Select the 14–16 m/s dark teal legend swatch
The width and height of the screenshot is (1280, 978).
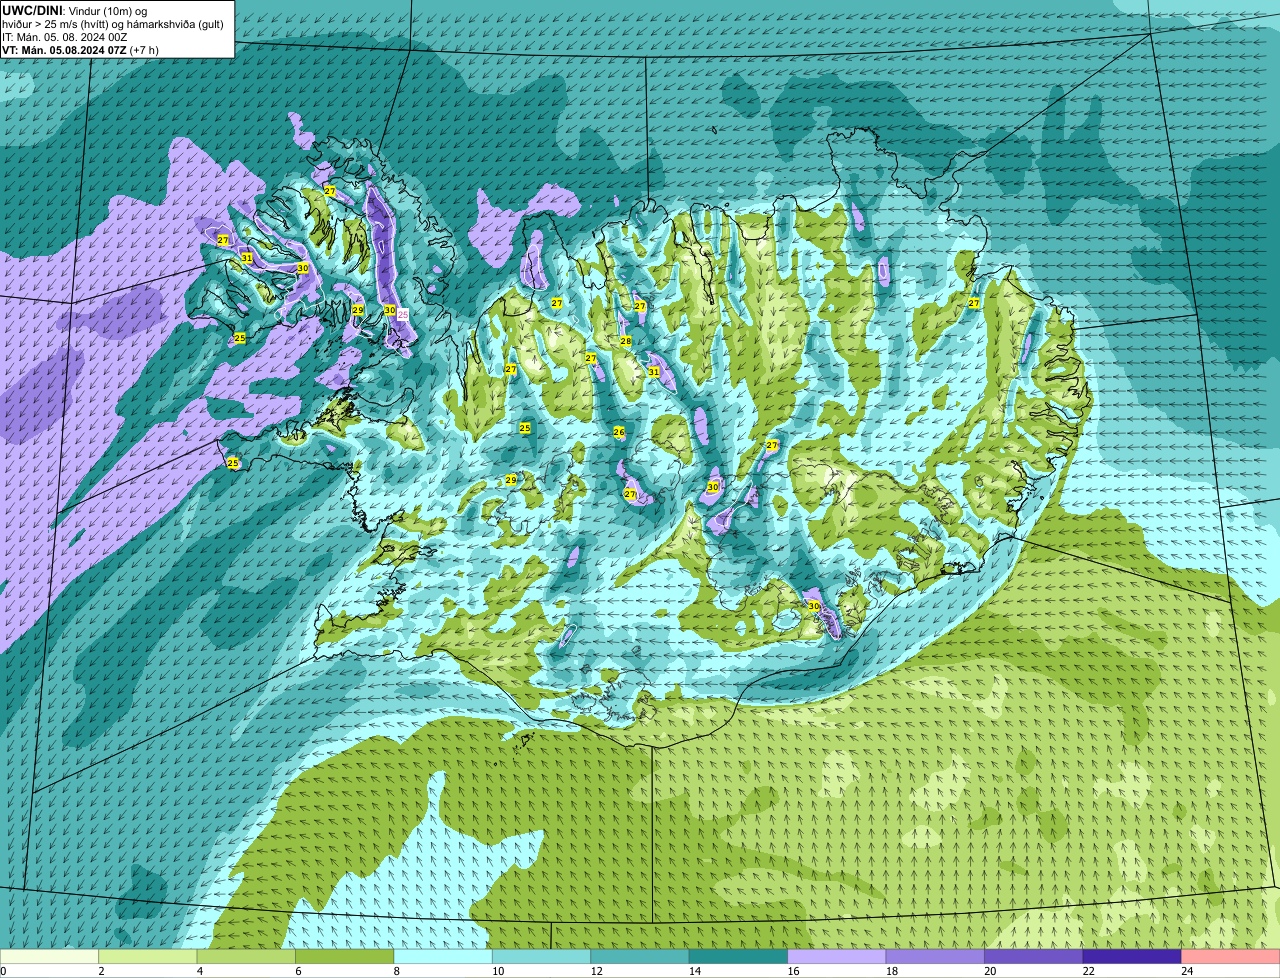(x=739, y=956)
